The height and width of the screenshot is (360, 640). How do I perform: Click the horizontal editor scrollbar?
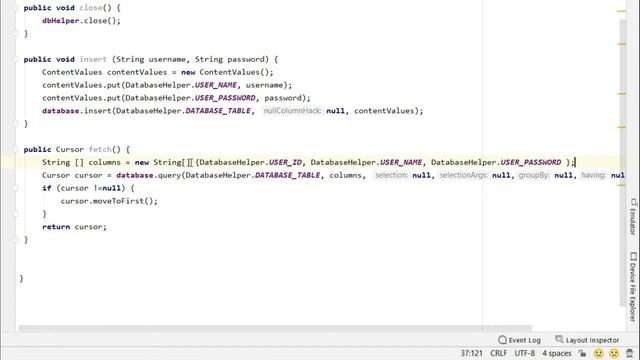pos(275,328)
